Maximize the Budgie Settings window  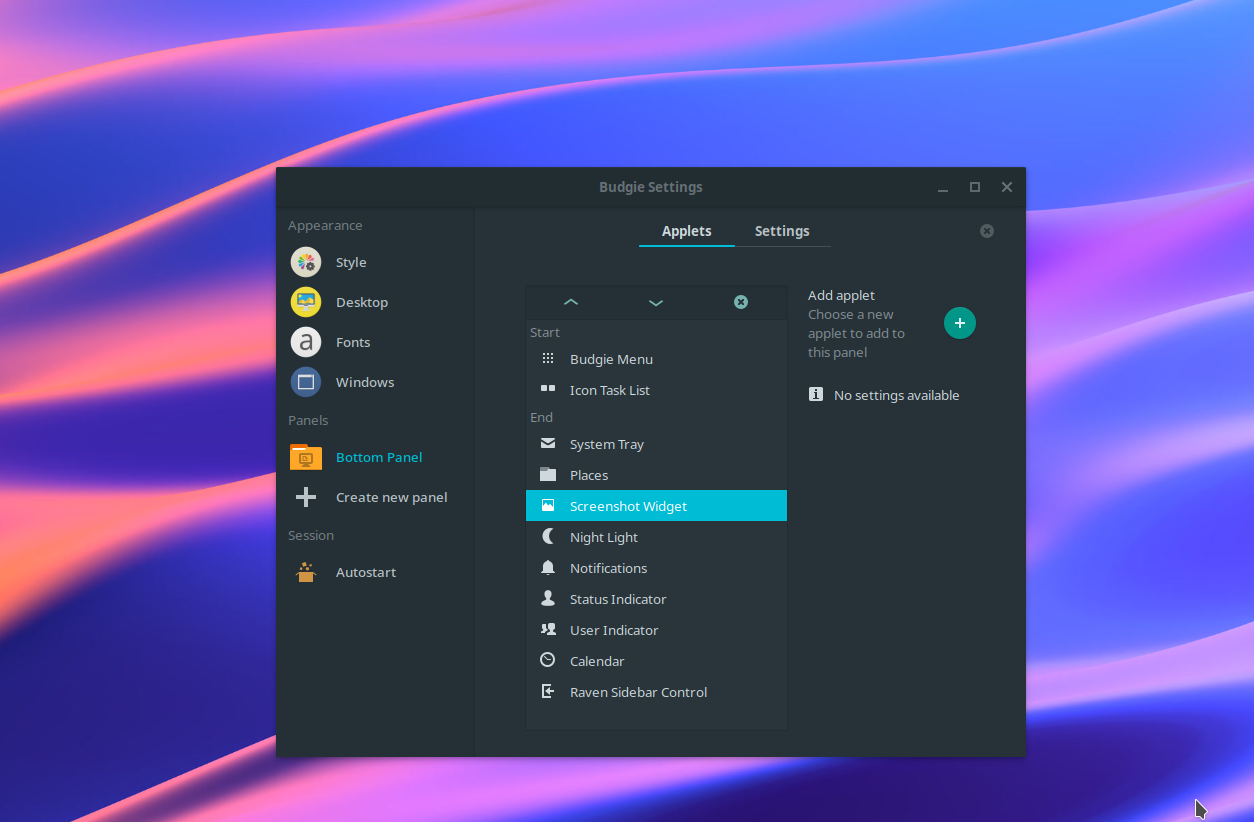[975, 187]
